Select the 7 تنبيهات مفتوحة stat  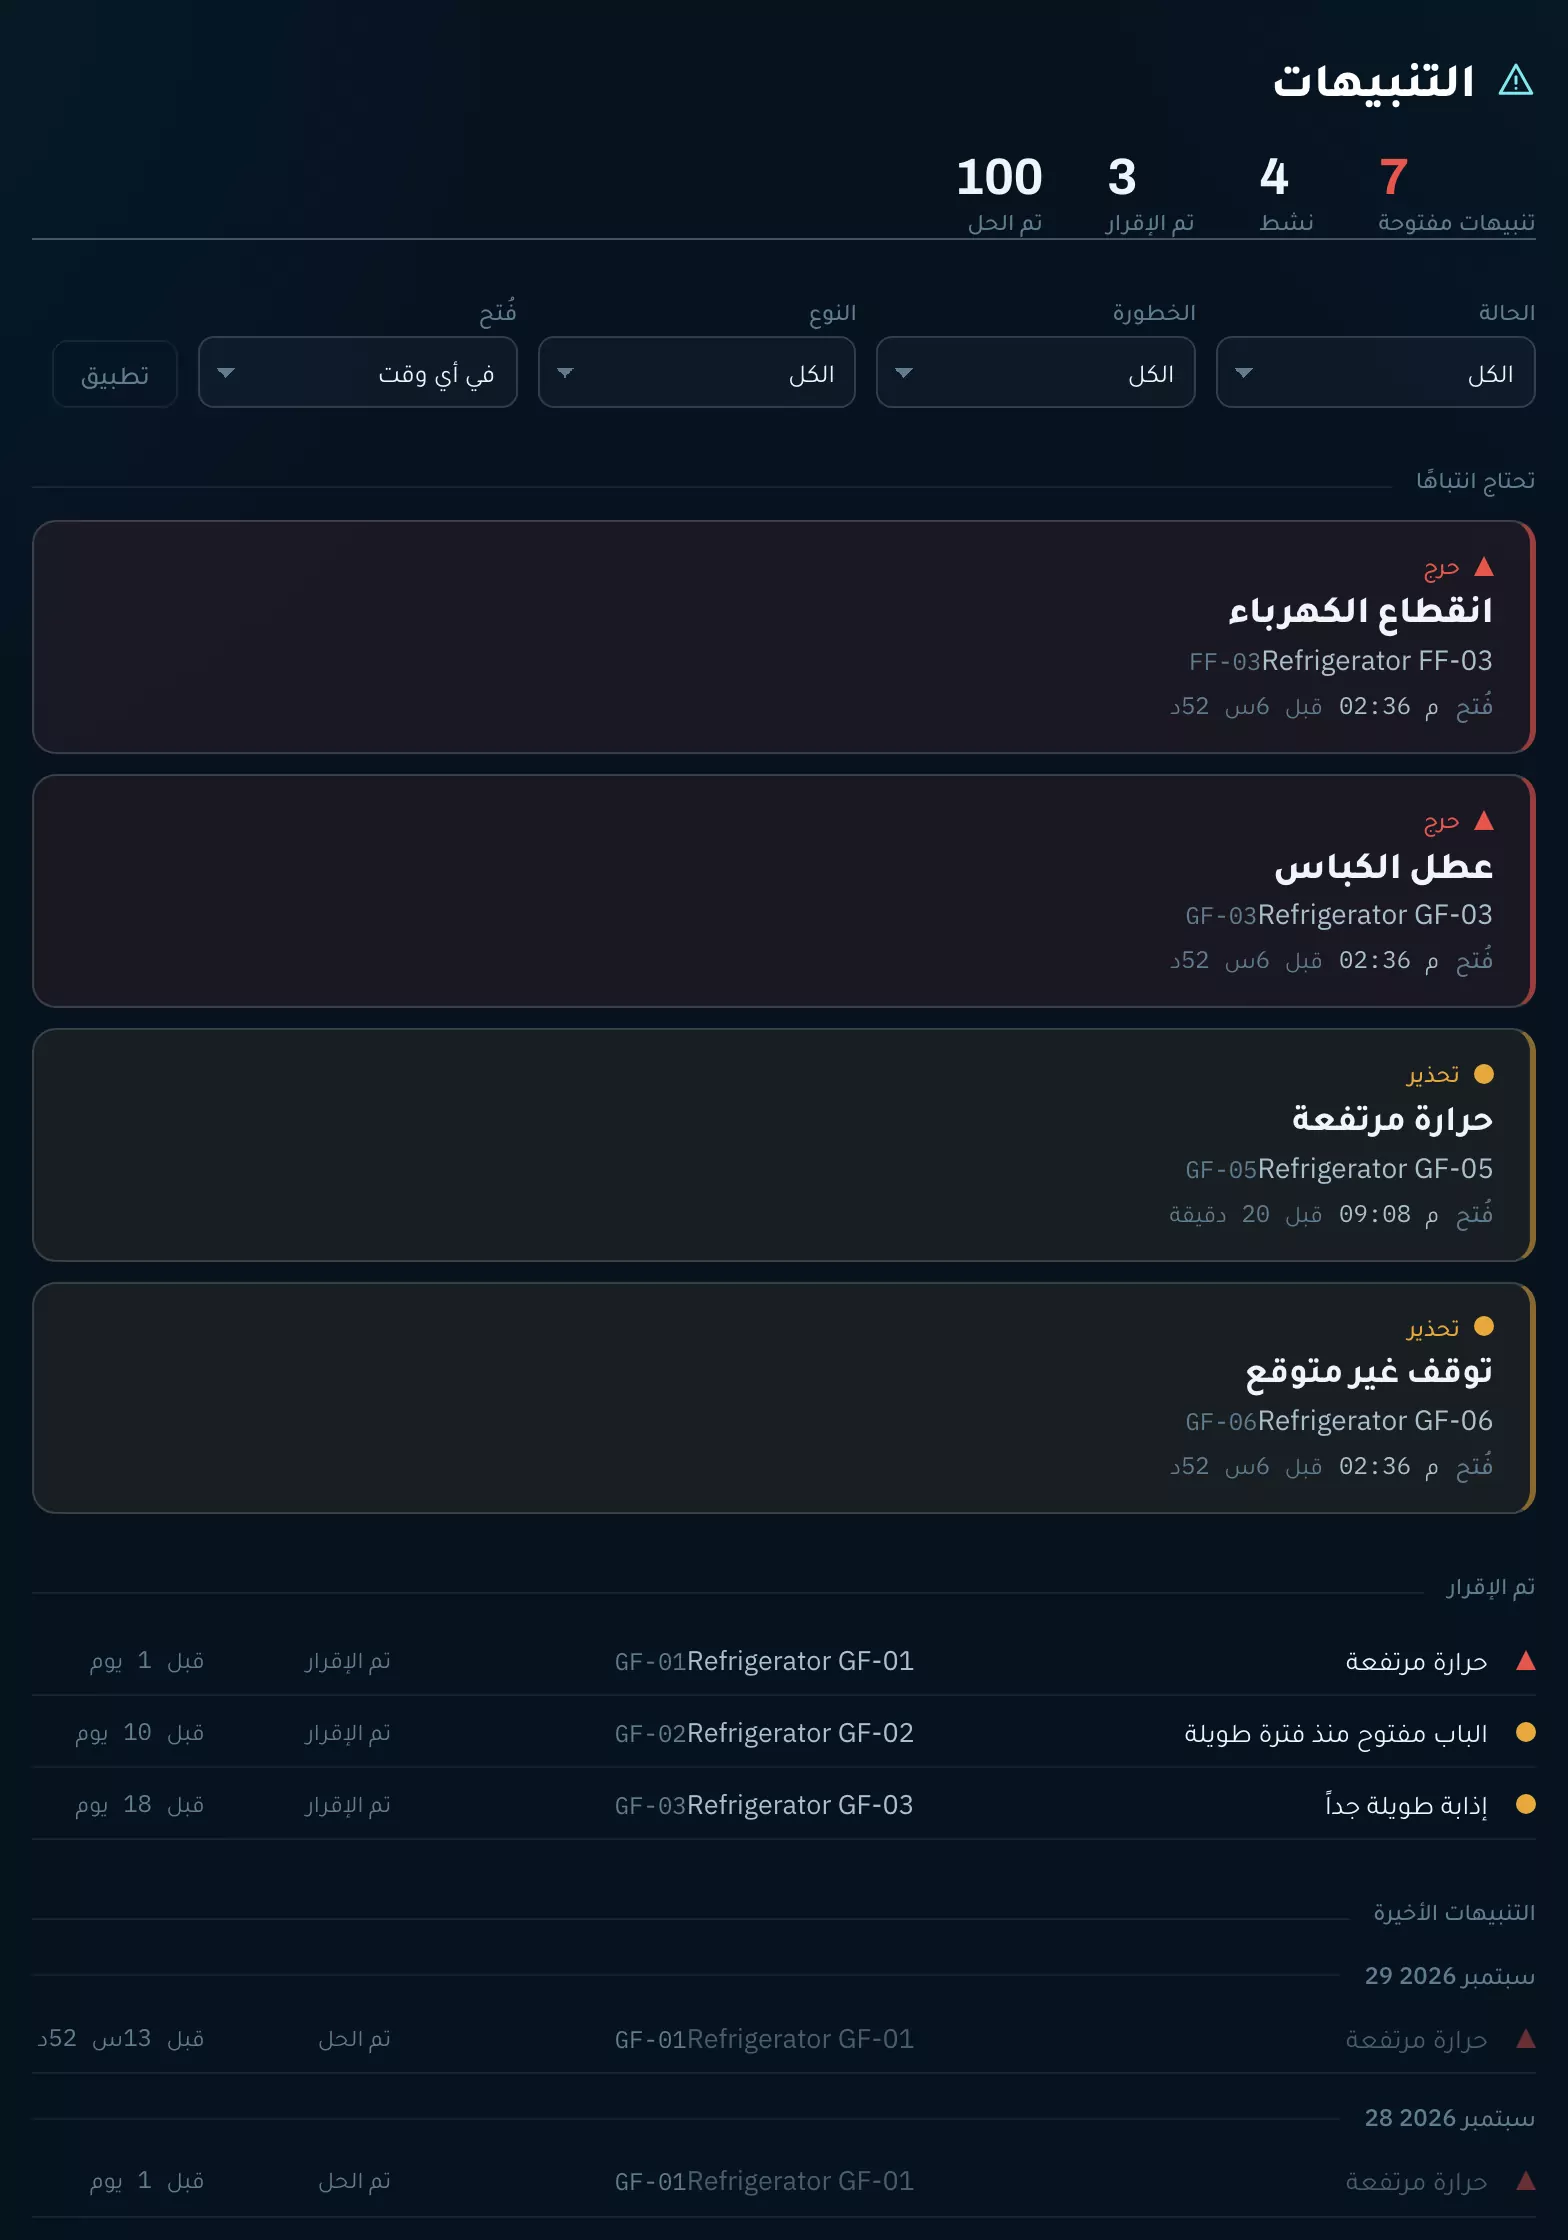click(1455, 195)
